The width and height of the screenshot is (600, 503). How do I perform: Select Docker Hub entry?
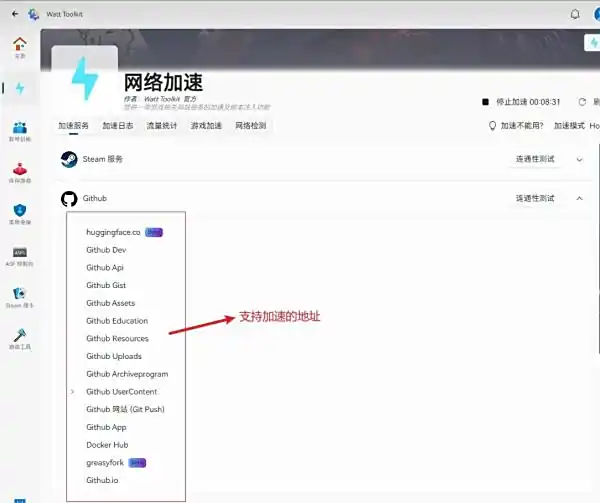pyautogui.click(x=107, y=445)
